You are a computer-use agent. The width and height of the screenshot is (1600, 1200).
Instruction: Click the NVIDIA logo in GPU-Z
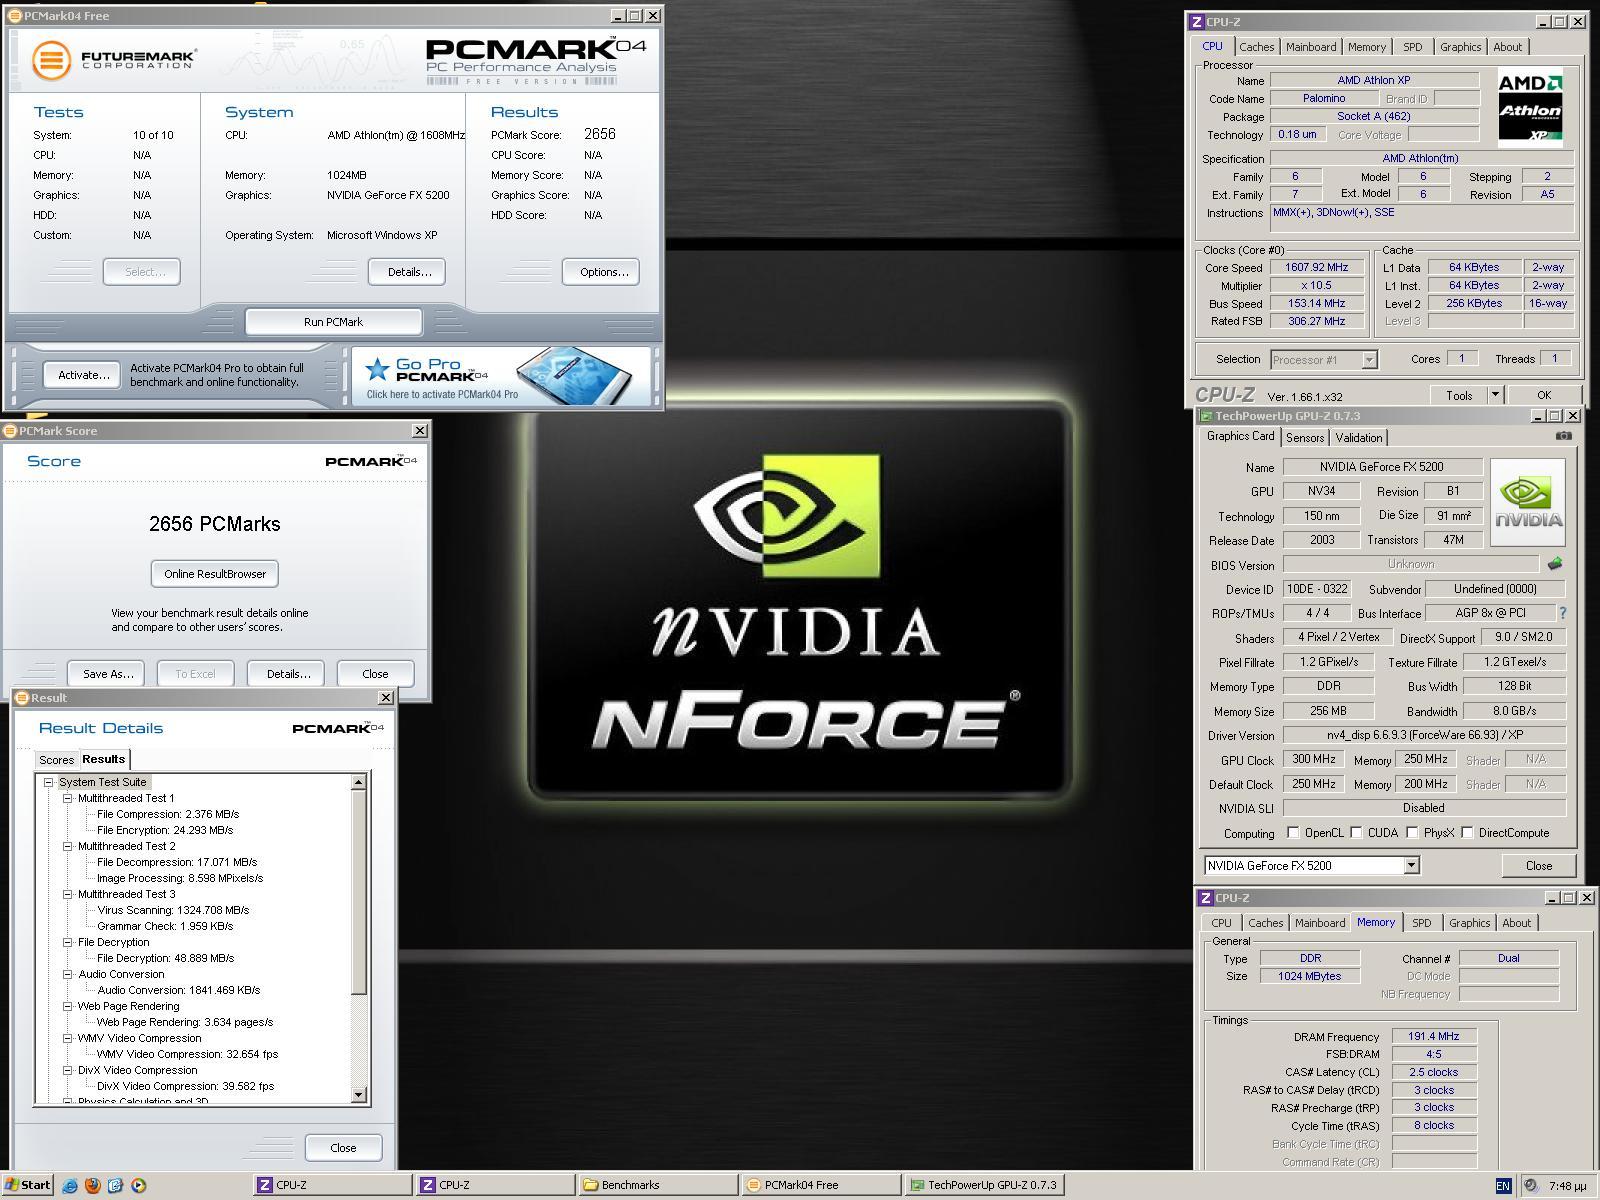1528,503
